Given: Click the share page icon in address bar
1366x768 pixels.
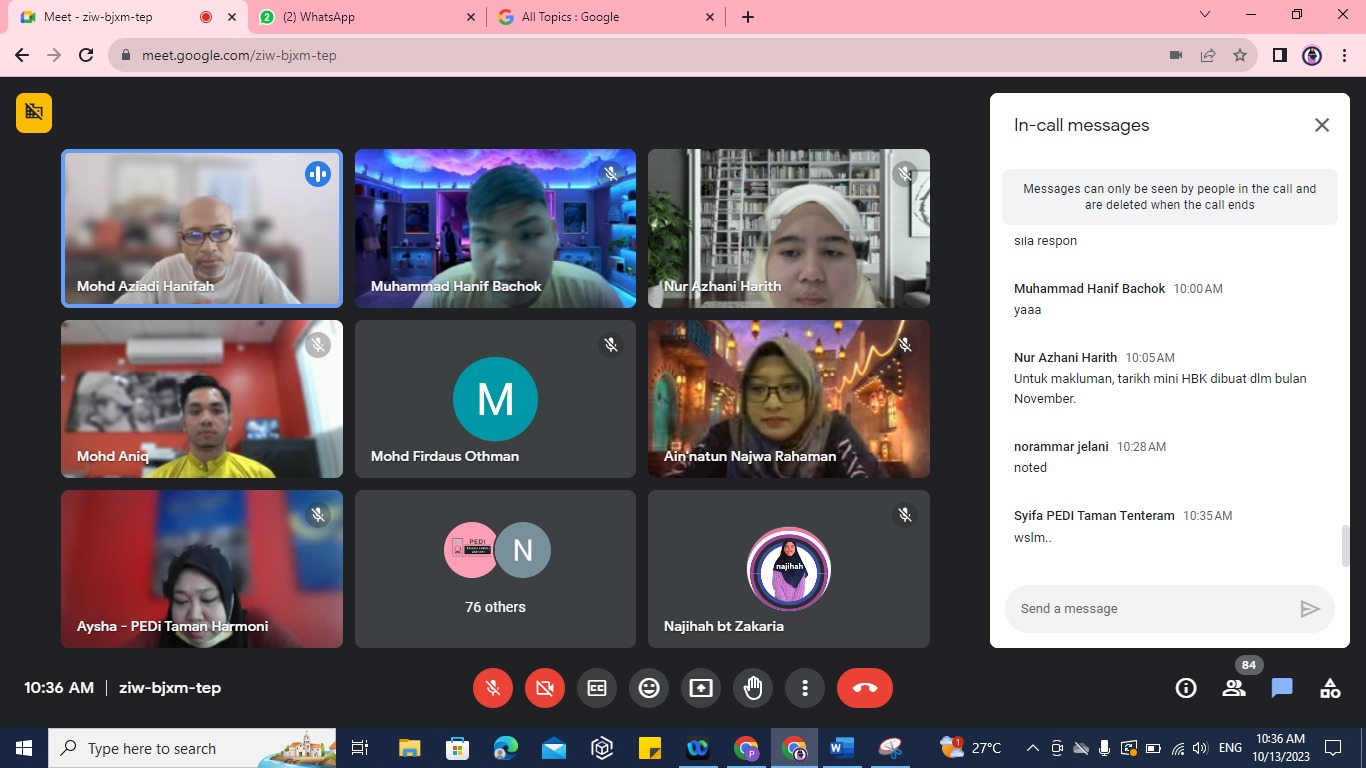Looking at the screenshot, I should [1208, 56].
